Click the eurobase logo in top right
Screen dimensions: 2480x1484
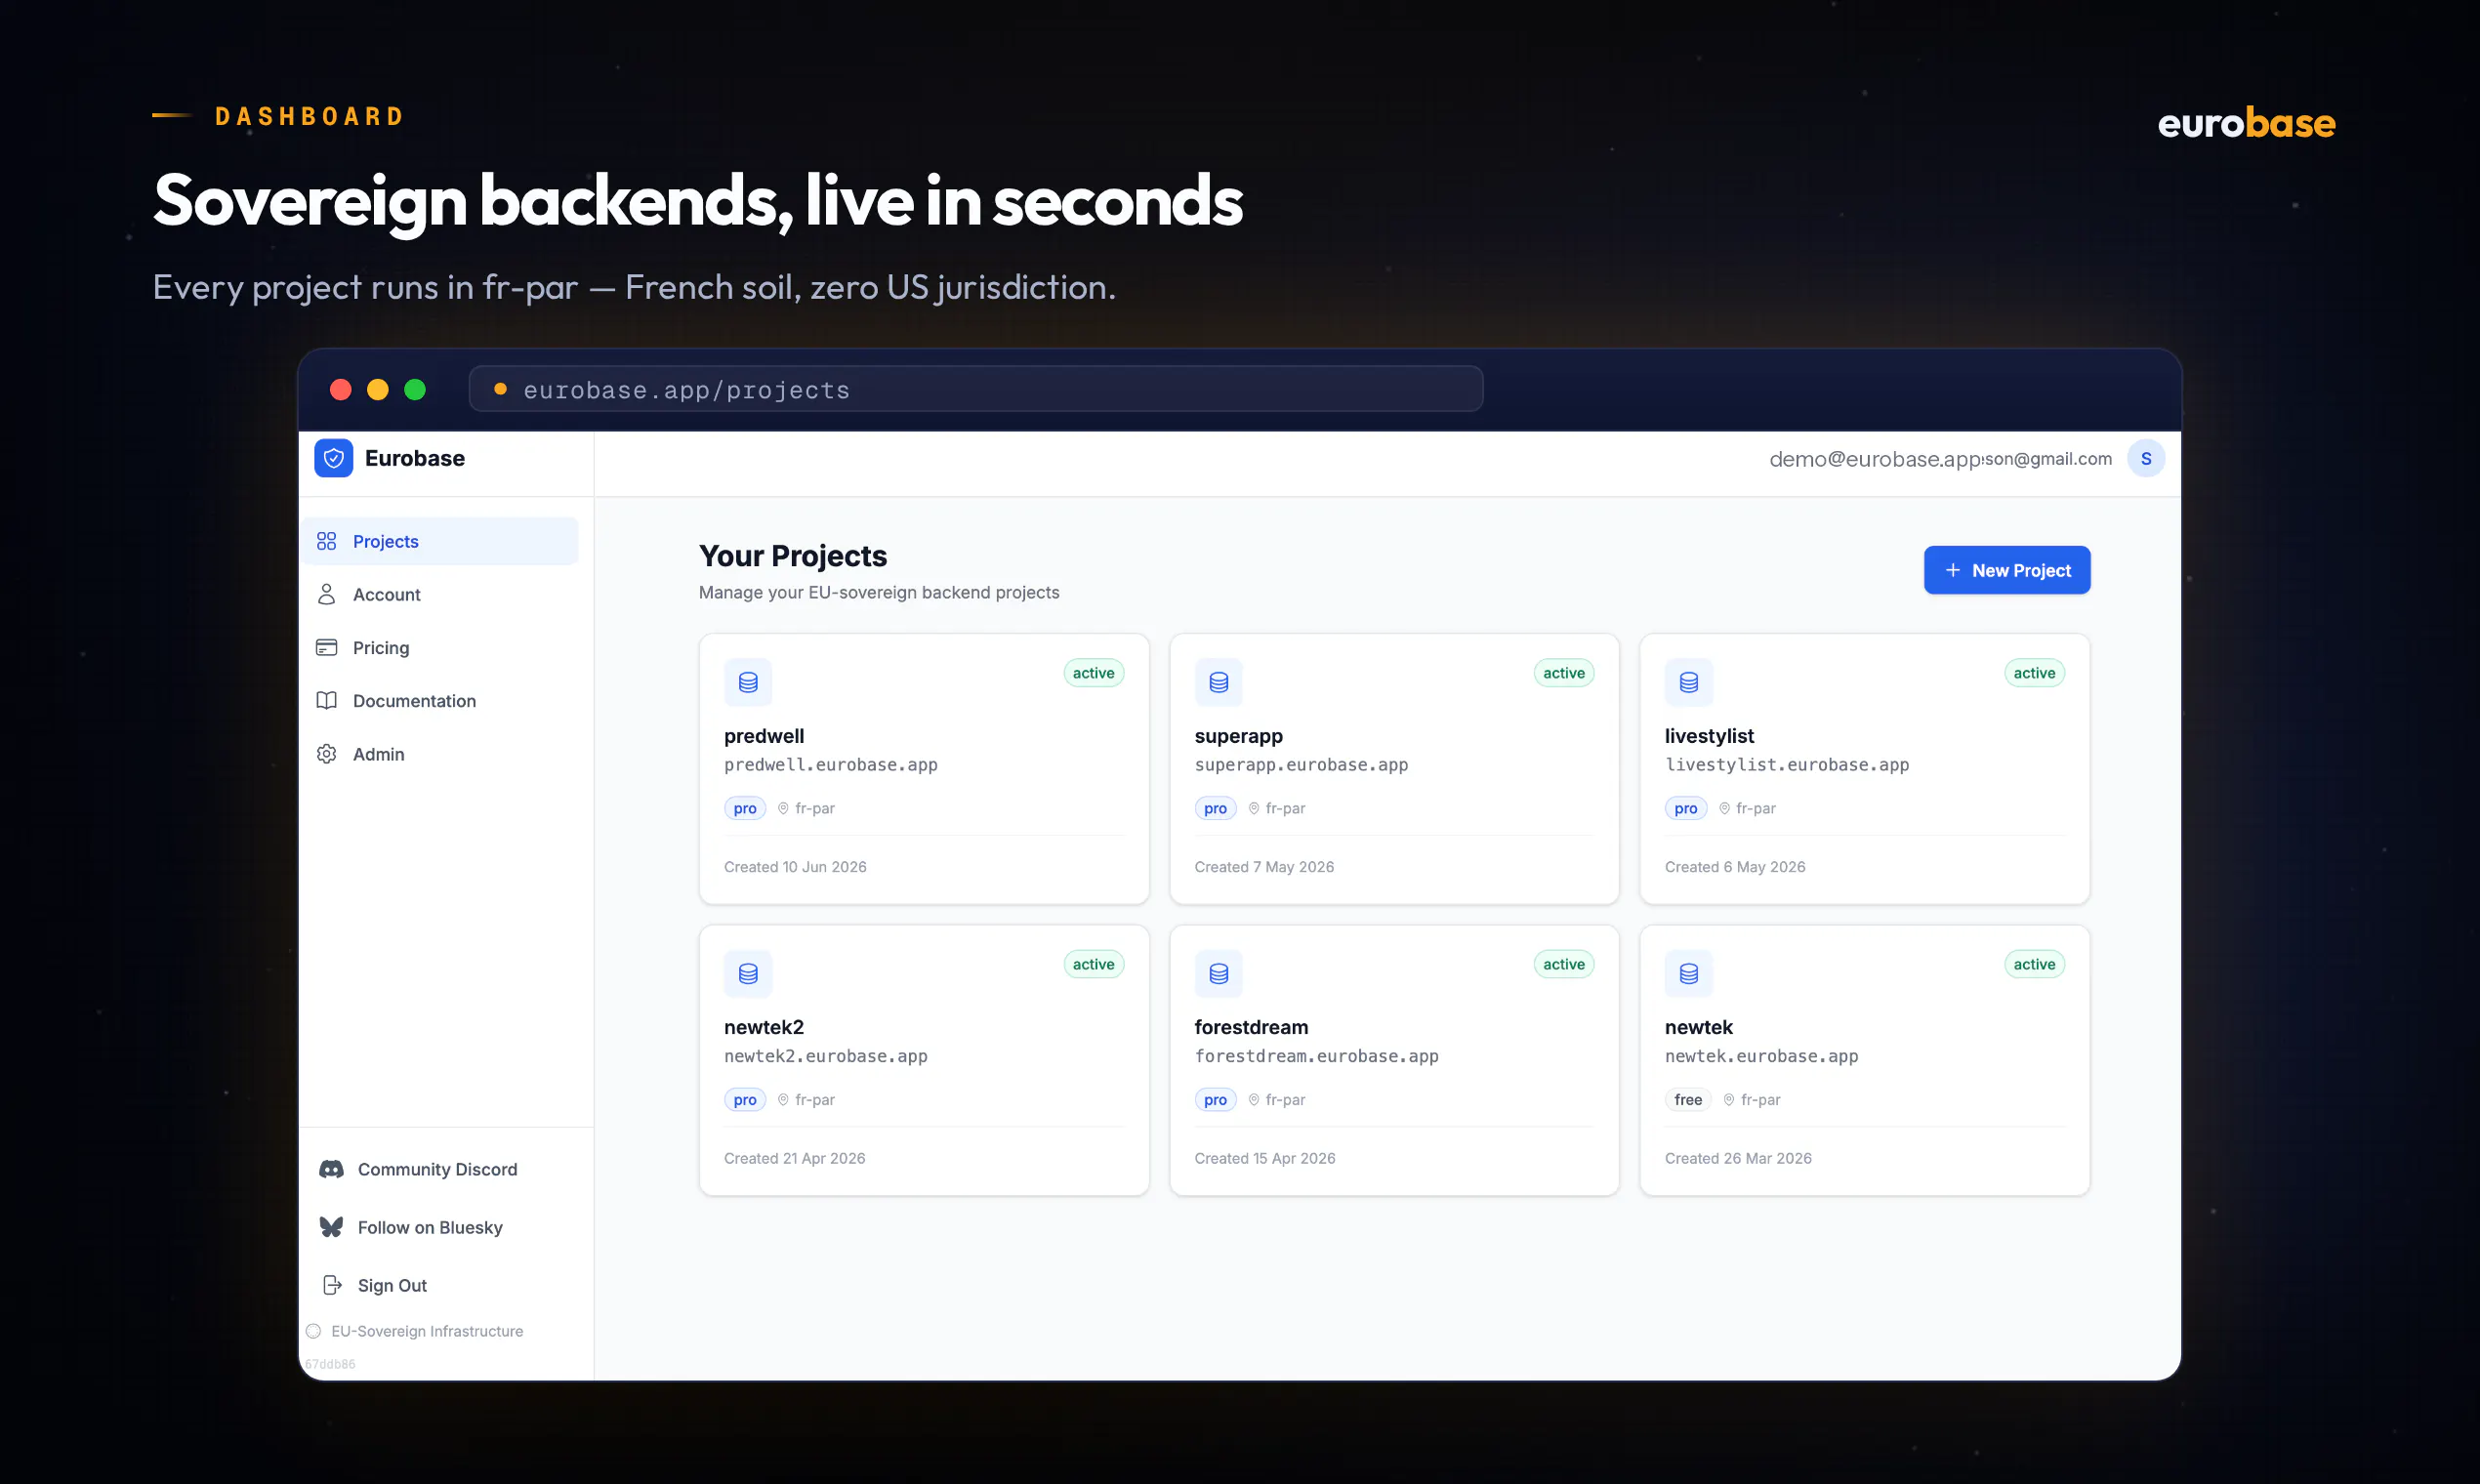click(2245, 123)
